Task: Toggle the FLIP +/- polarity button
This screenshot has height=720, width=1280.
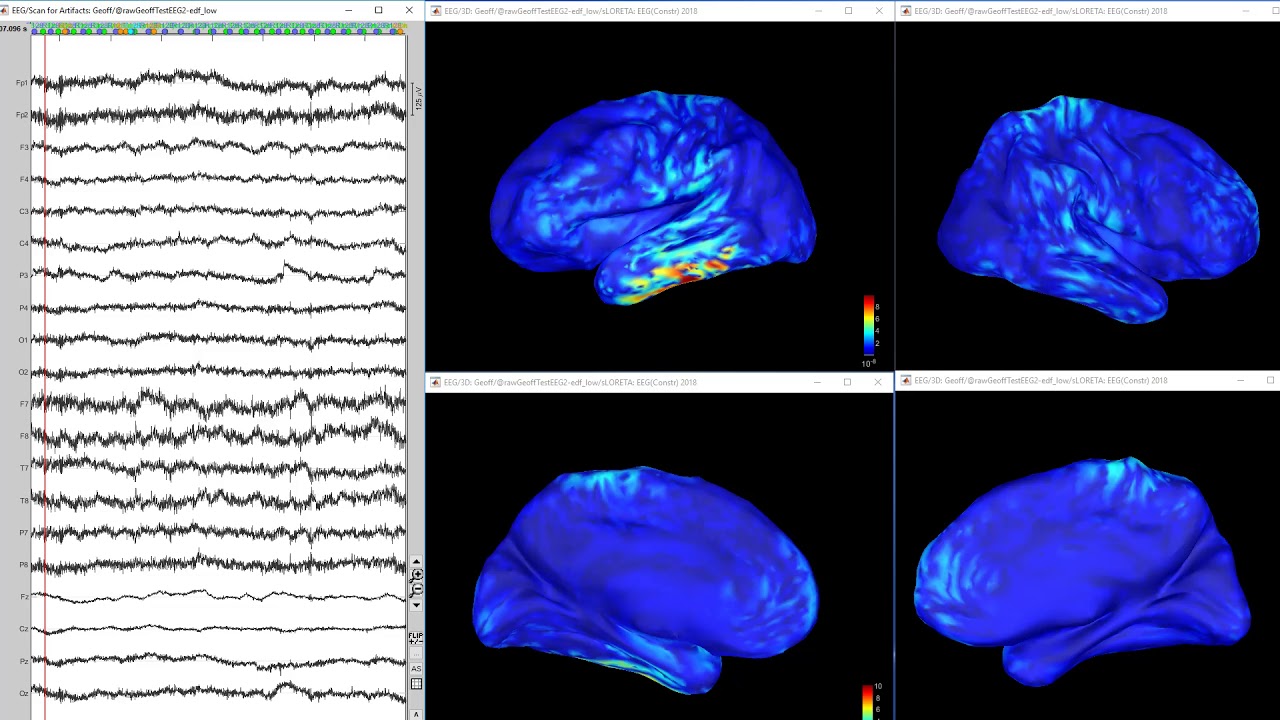Action: (x=416, y=636)
